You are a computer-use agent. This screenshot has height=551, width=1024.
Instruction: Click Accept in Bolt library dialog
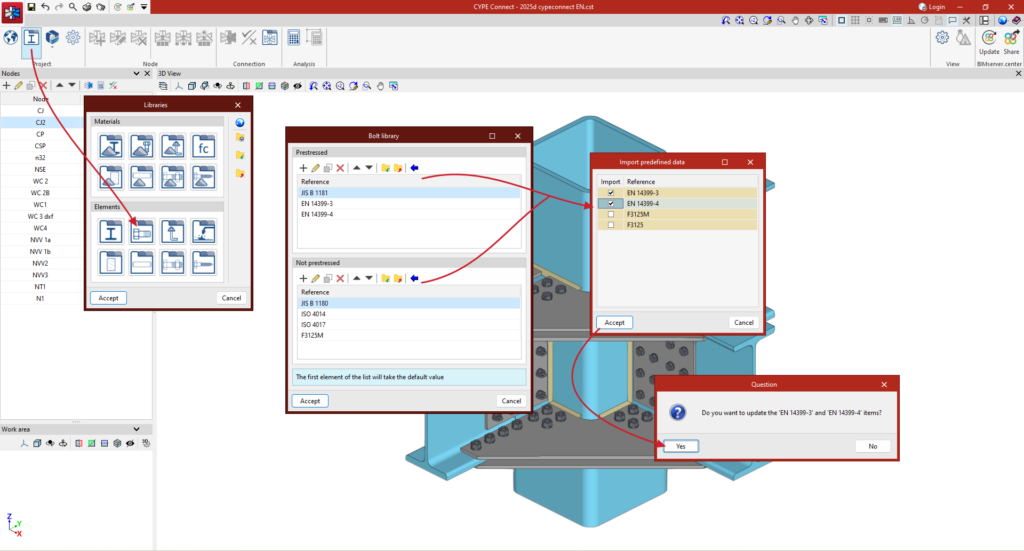click(310, 401)
